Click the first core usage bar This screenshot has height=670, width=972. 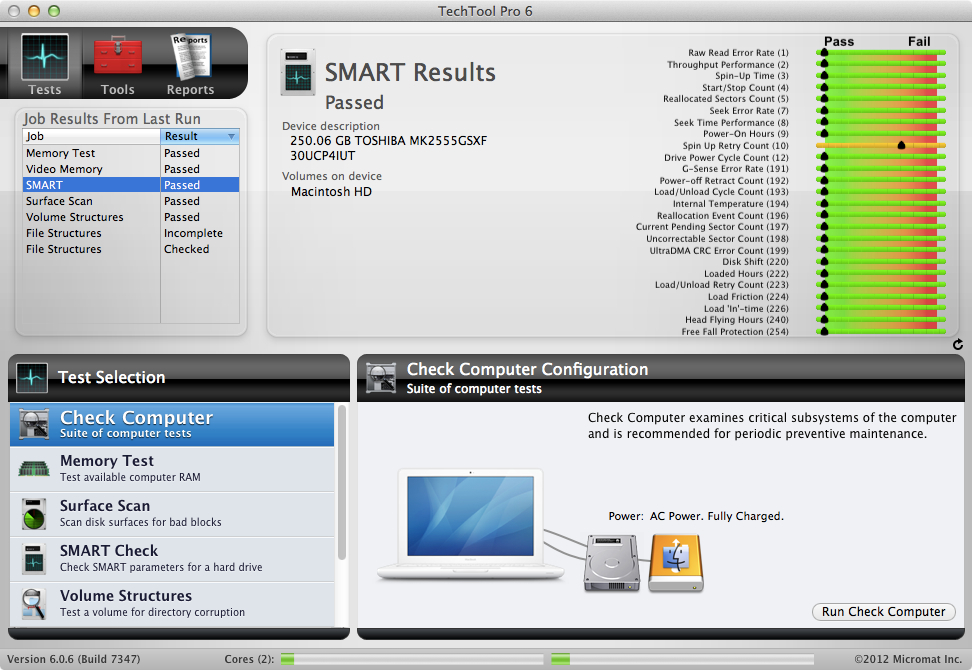click(x=412, y=659)
